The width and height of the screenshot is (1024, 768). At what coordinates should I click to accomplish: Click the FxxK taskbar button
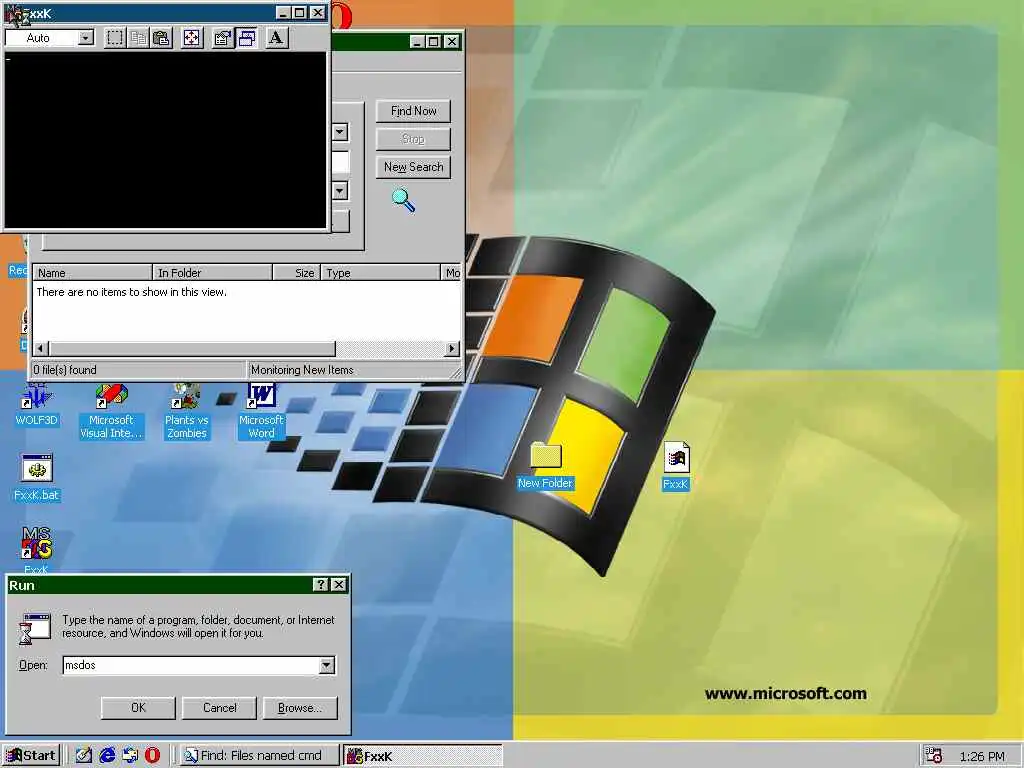423,756
